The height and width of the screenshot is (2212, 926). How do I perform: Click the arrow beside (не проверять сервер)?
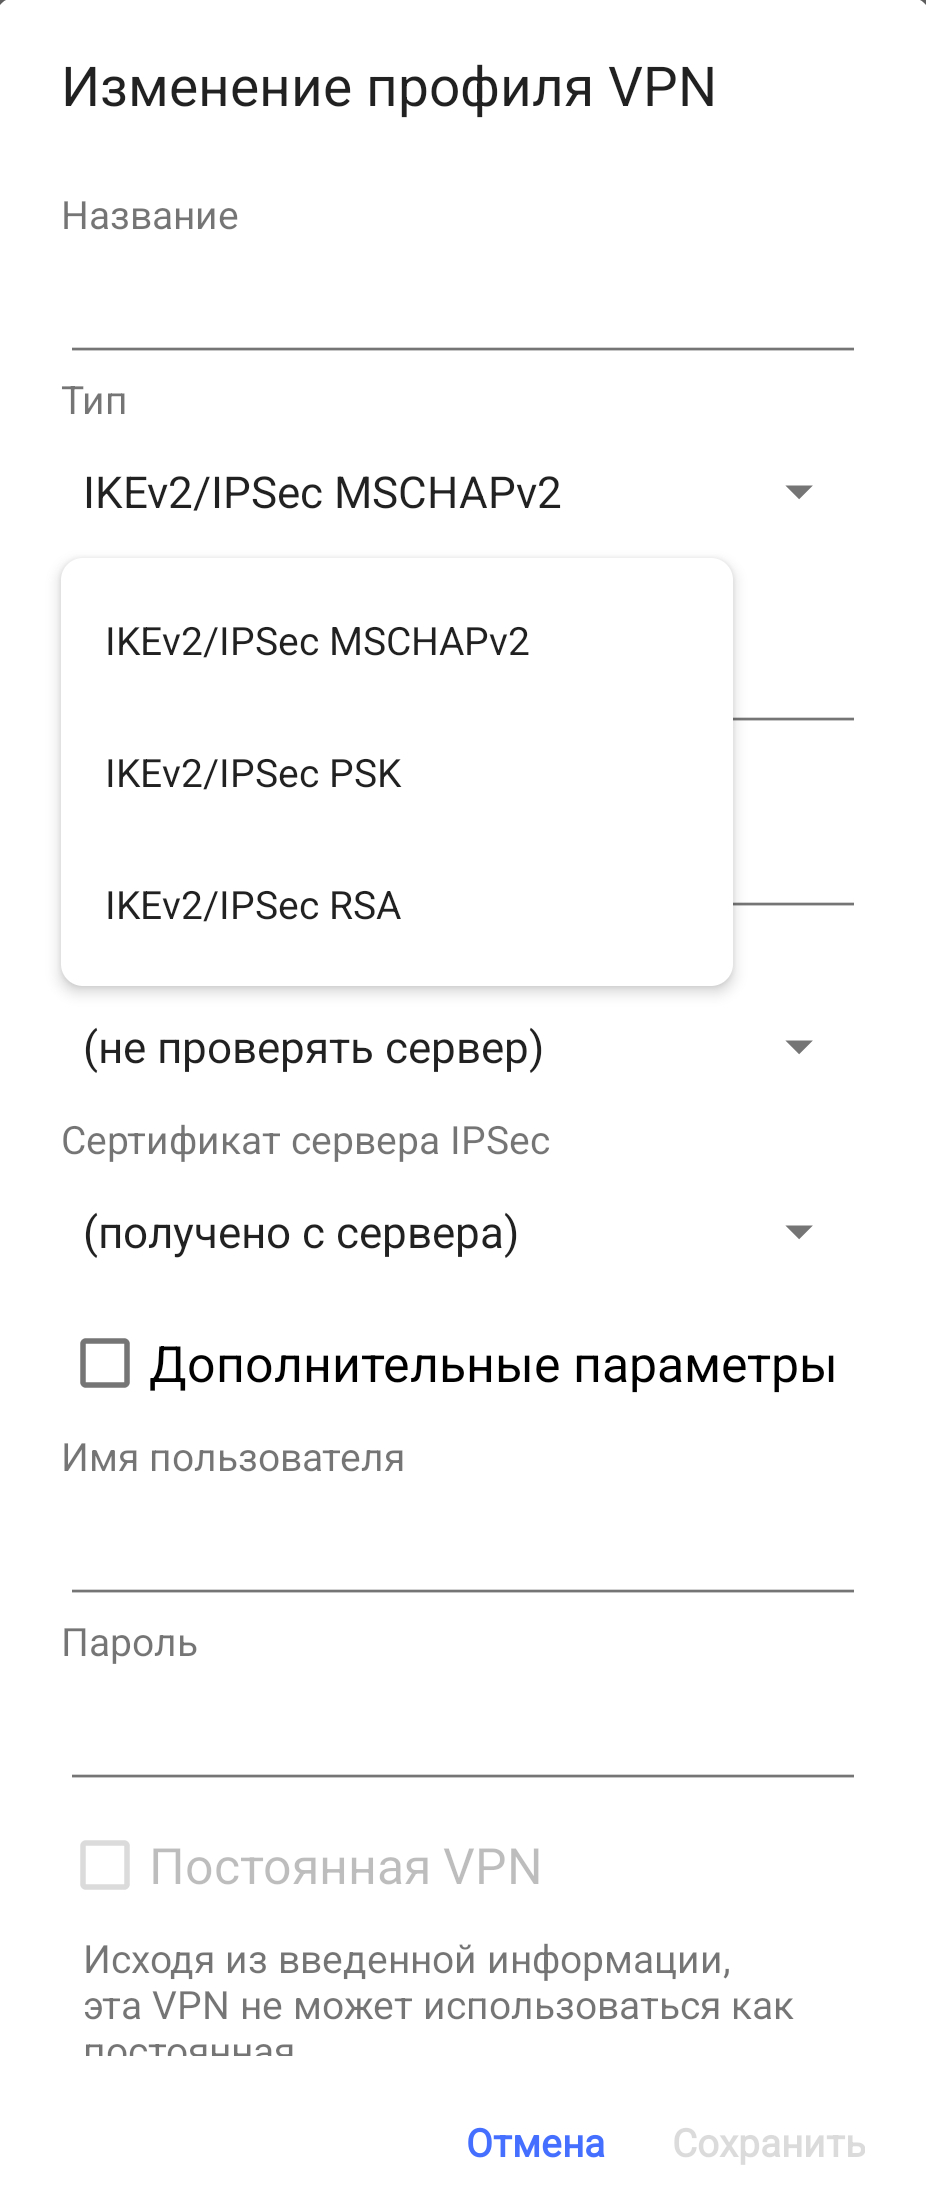coord(798,1048)
